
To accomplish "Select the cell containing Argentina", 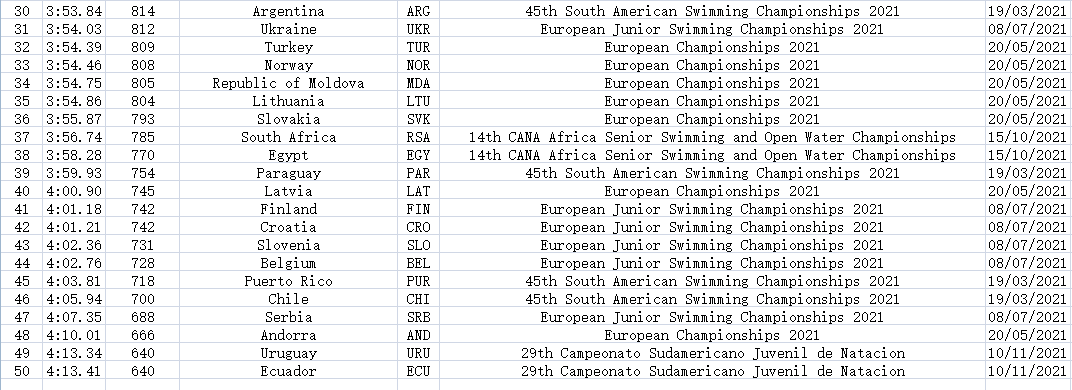I will pyautogui.click(x=289, y=11).
